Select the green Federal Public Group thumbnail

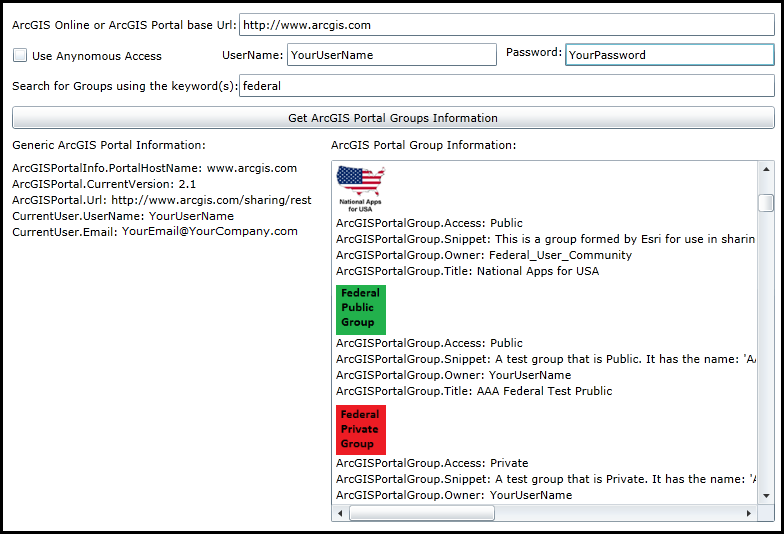coord(360,310)
